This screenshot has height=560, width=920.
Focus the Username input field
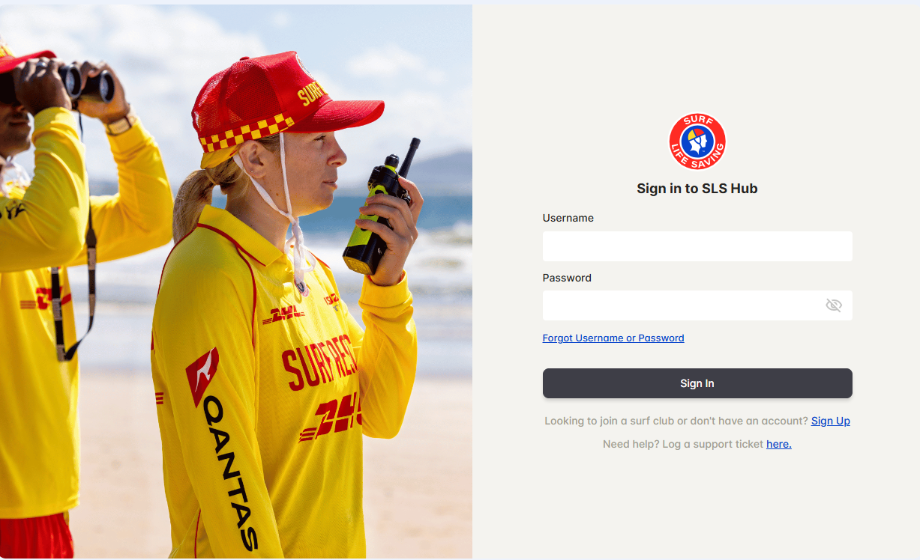(697, 246)
